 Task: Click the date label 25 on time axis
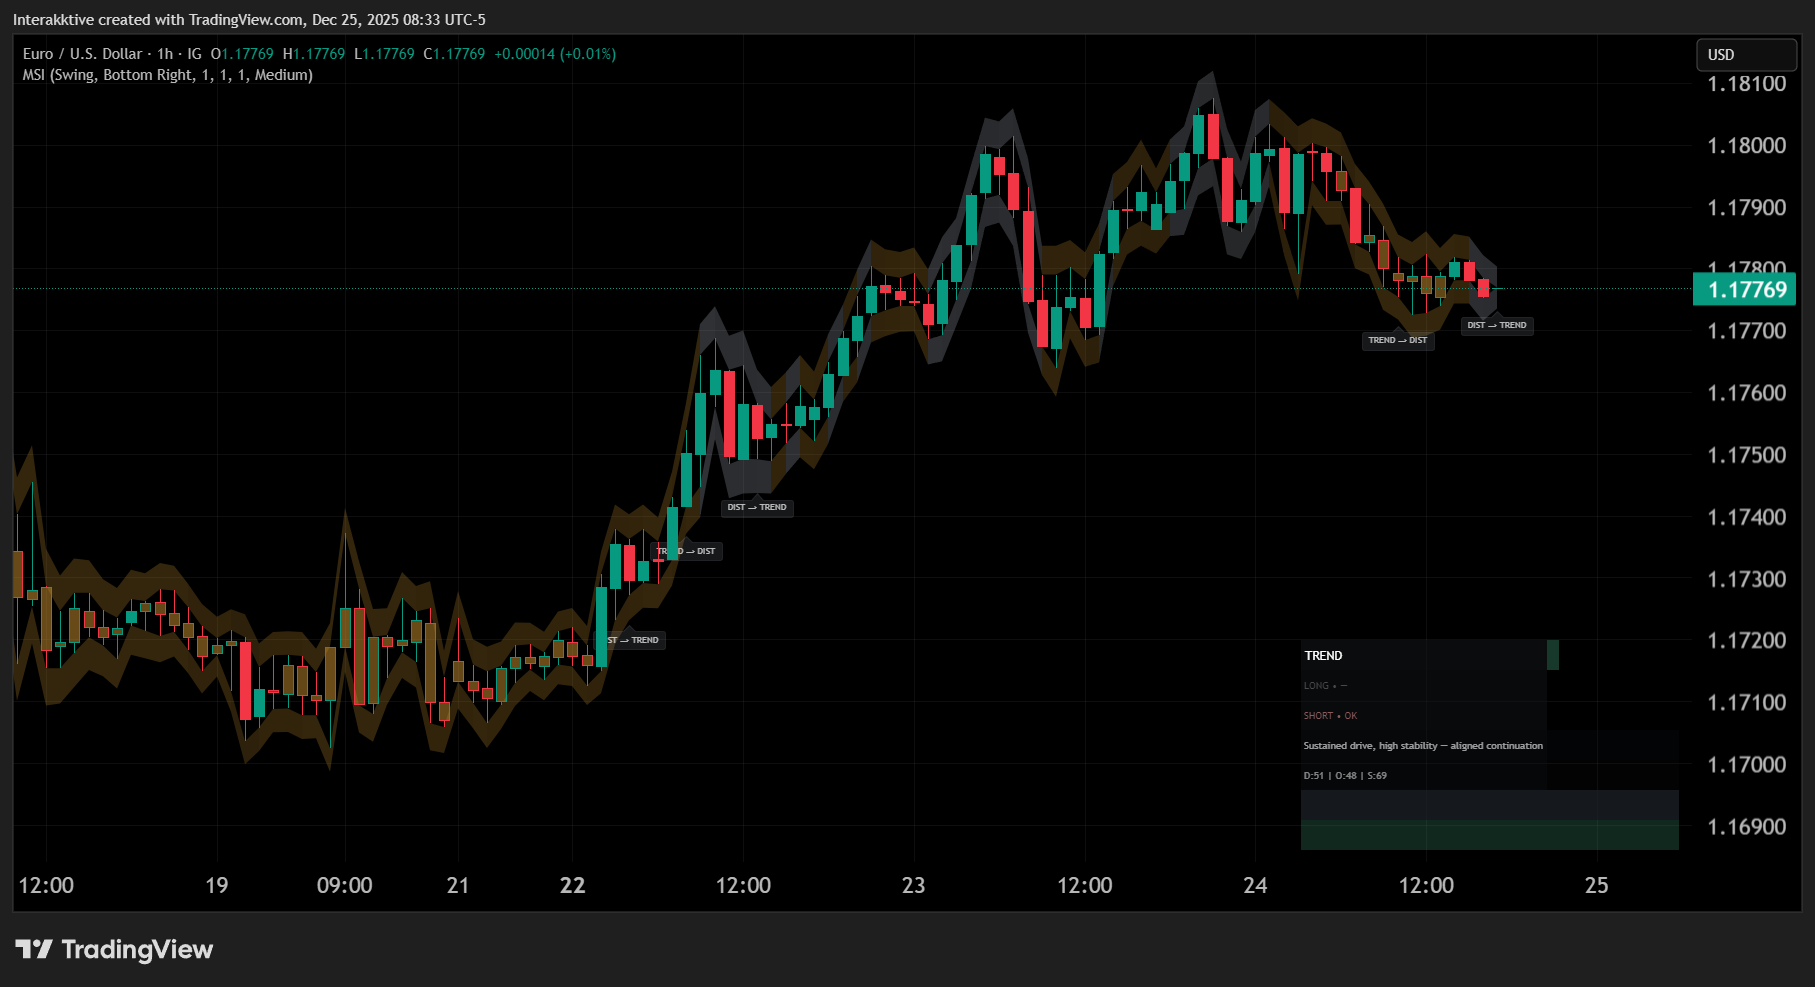point(1596,885)
